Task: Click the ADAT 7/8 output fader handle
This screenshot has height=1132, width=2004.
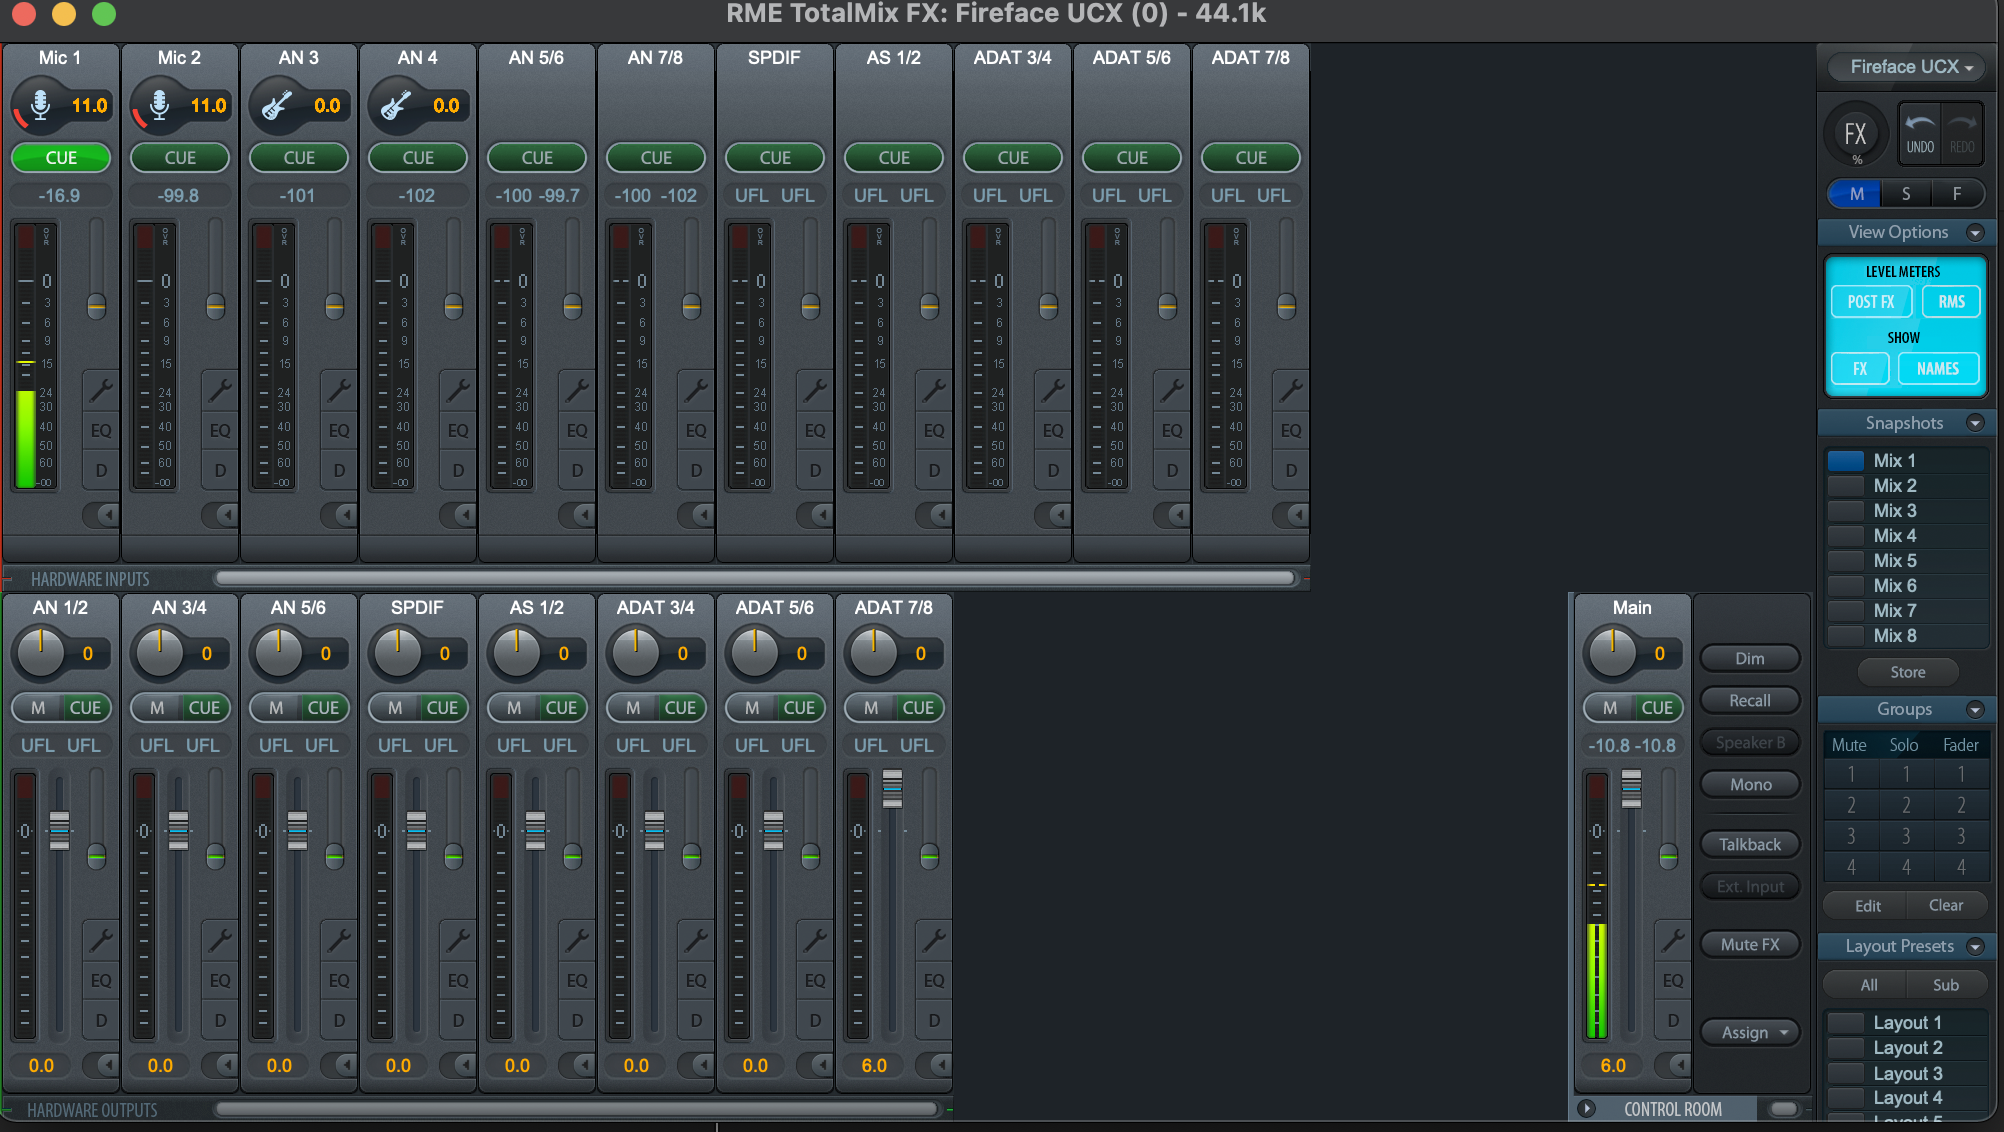Action: (892, 789)
